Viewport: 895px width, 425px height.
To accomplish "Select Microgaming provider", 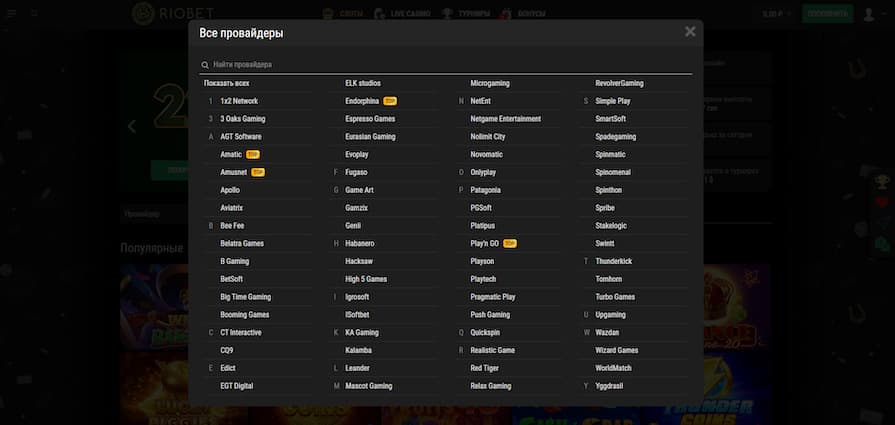I will 490,83.
